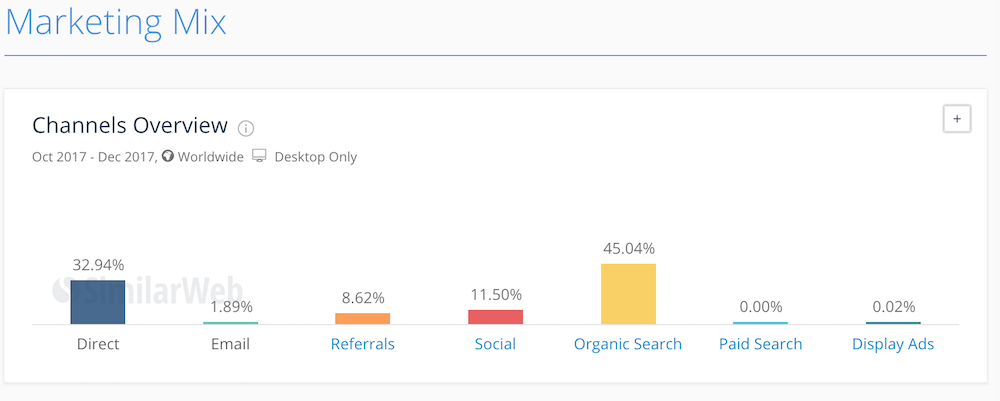Click the Channels Overview info icon

coord(246,129)
